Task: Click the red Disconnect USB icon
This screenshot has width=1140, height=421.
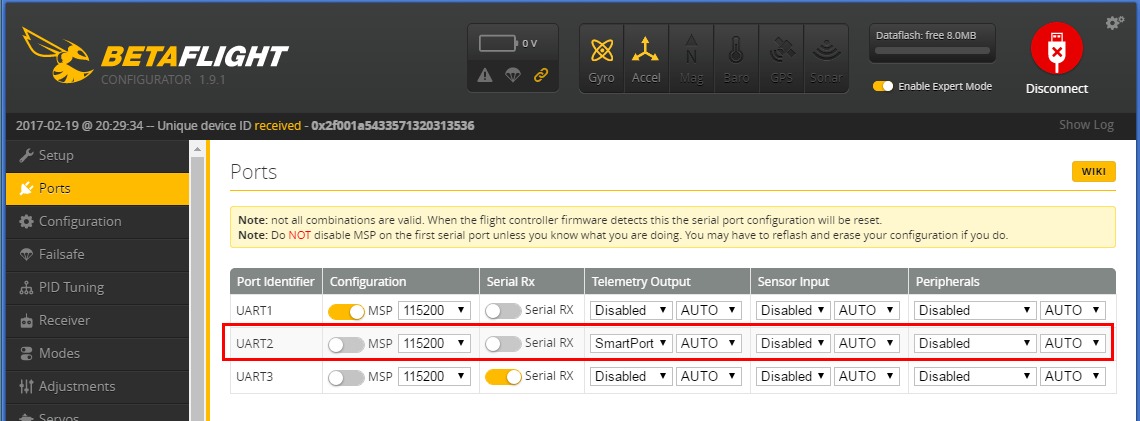Action: (x=1056, y=48)
